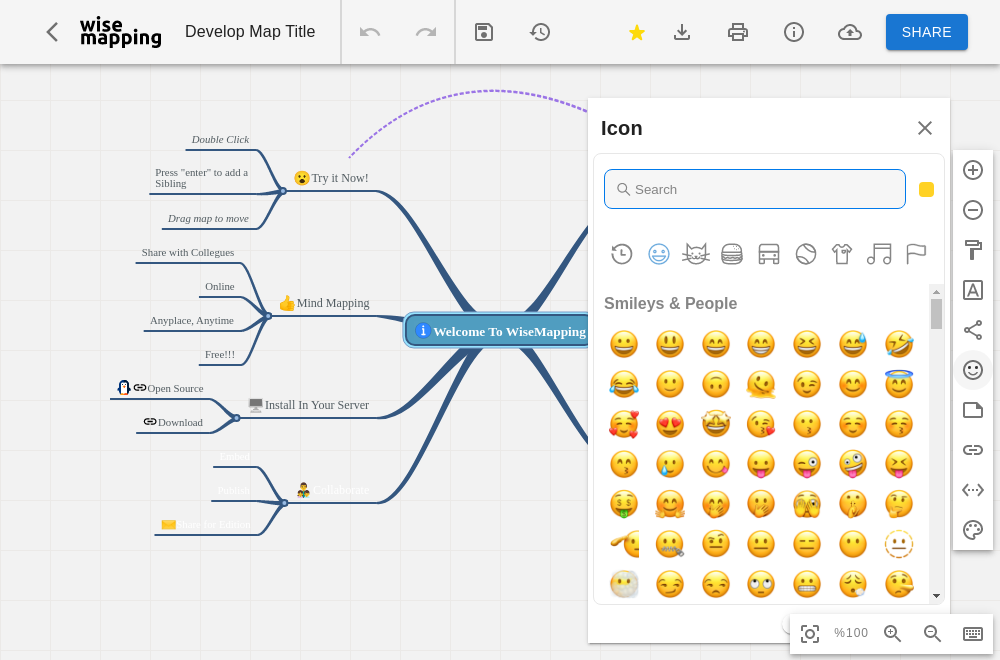Screen dimensions: 1000x660
Task: Zoom in with the magnifier plus
Action: coord(892,633)
